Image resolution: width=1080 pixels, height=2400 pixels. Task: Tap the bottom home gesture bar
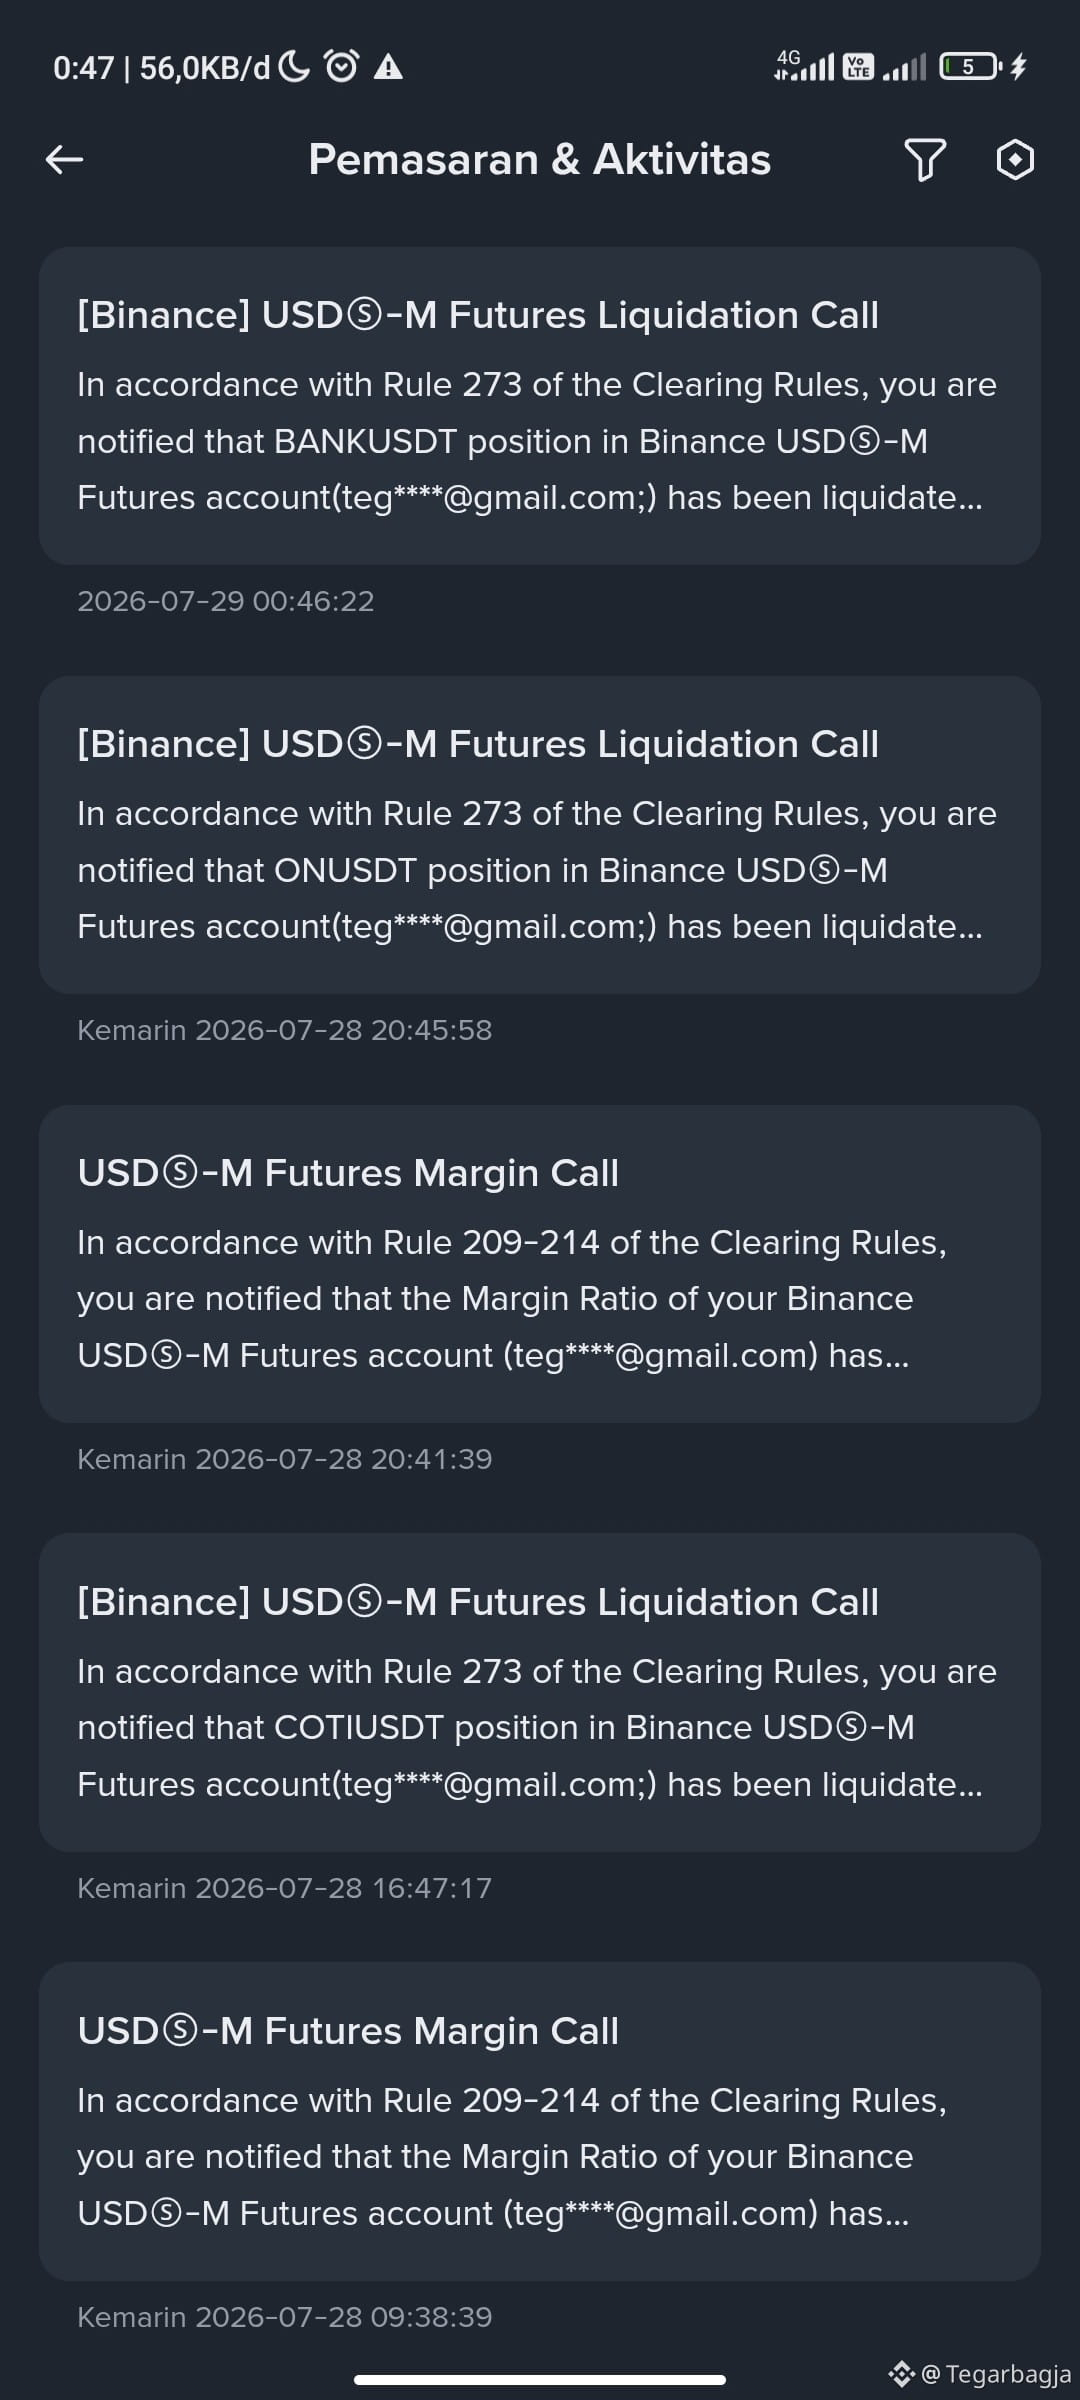point(540,2380)
